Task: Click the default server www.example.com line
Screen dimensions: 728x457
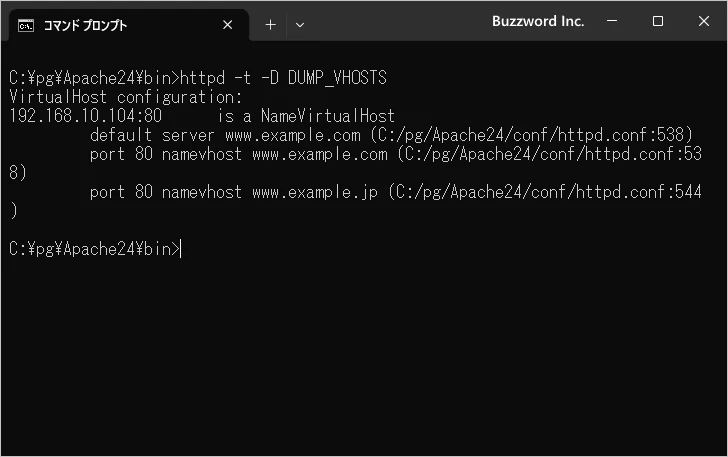Action: tap(225, 135)
